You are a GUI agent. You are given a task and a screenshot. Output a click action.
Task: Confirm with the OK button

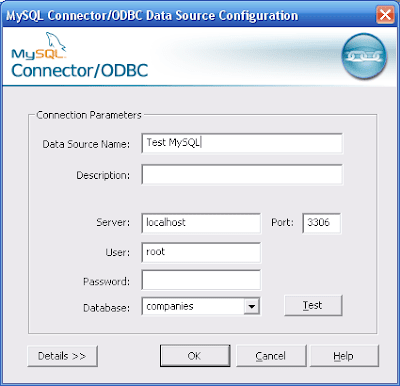click(195, 356)
